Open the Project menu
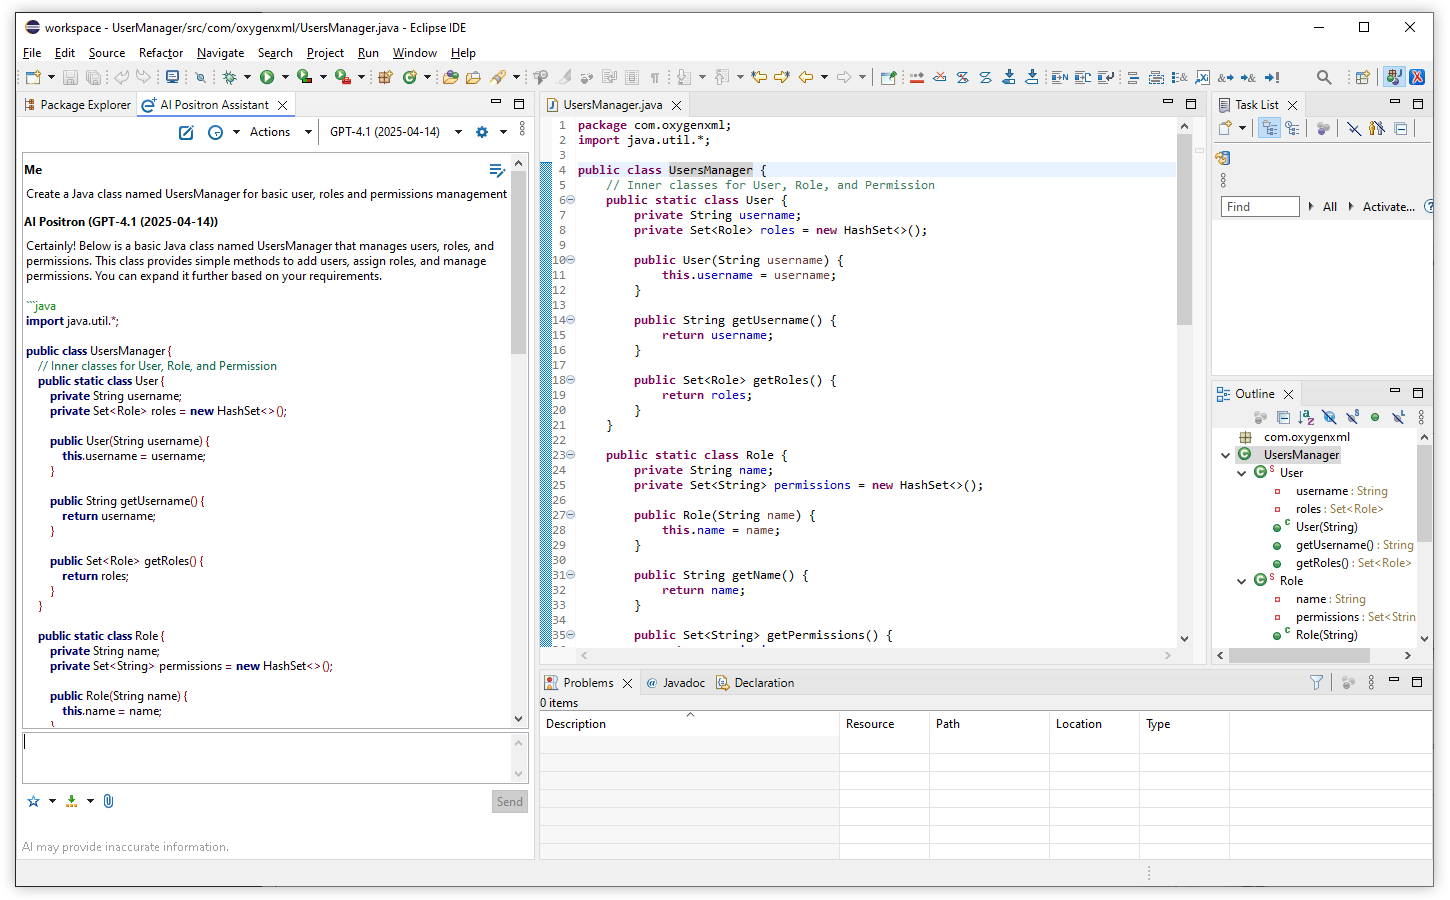The height and width of the screenshot is (900, 1450). tap(325, 53)
